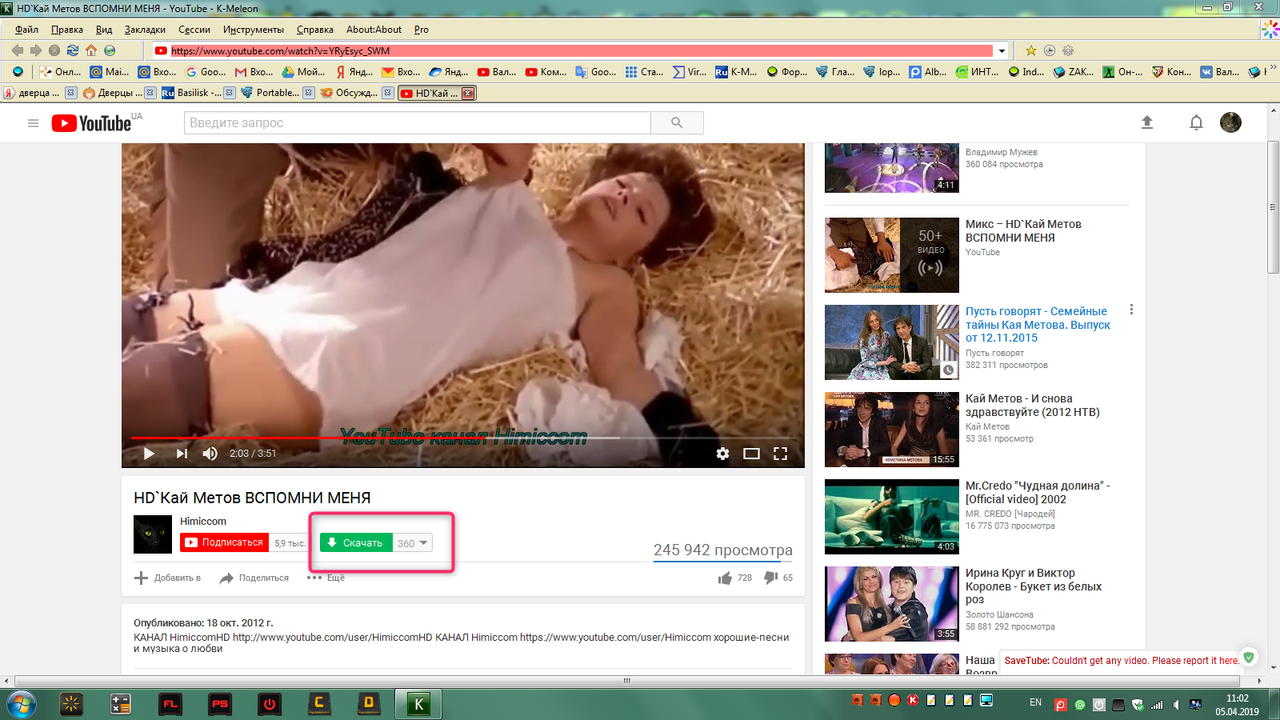Add bookmark with the star icon
Viewport: 1280px width, 720px height.
pos(1031,50)
